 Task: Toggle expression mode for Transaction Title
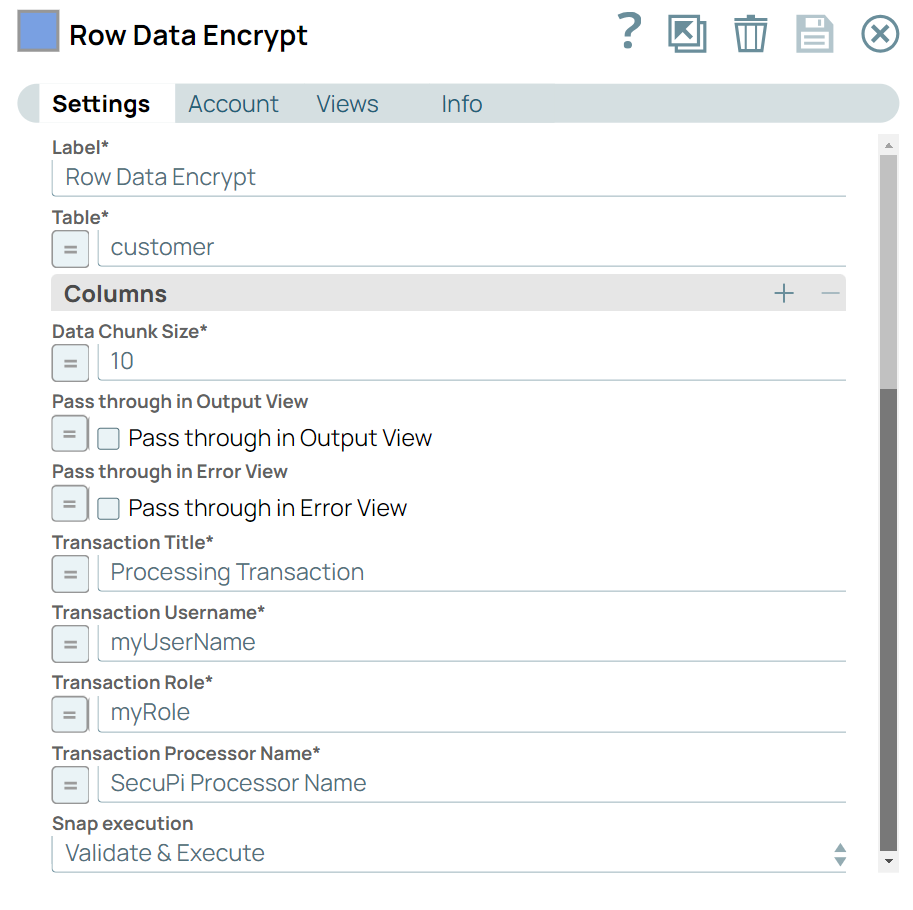coord(70,573)
